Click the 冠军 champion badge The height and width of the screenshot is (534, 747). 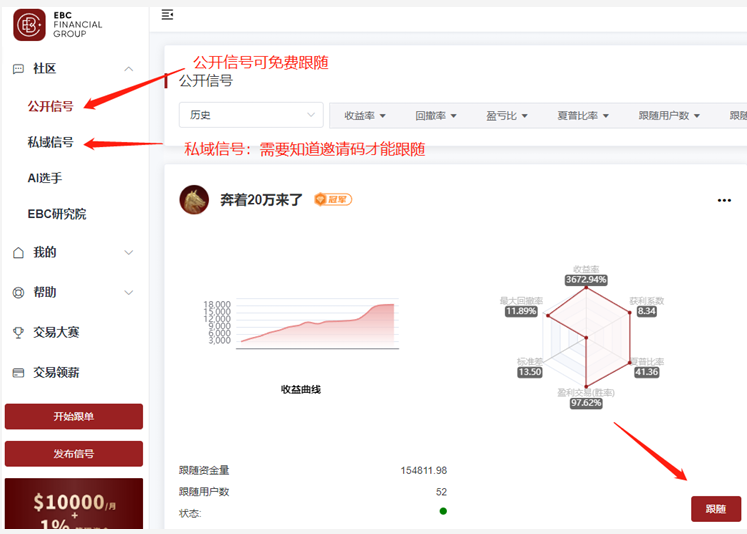point(333,200)
